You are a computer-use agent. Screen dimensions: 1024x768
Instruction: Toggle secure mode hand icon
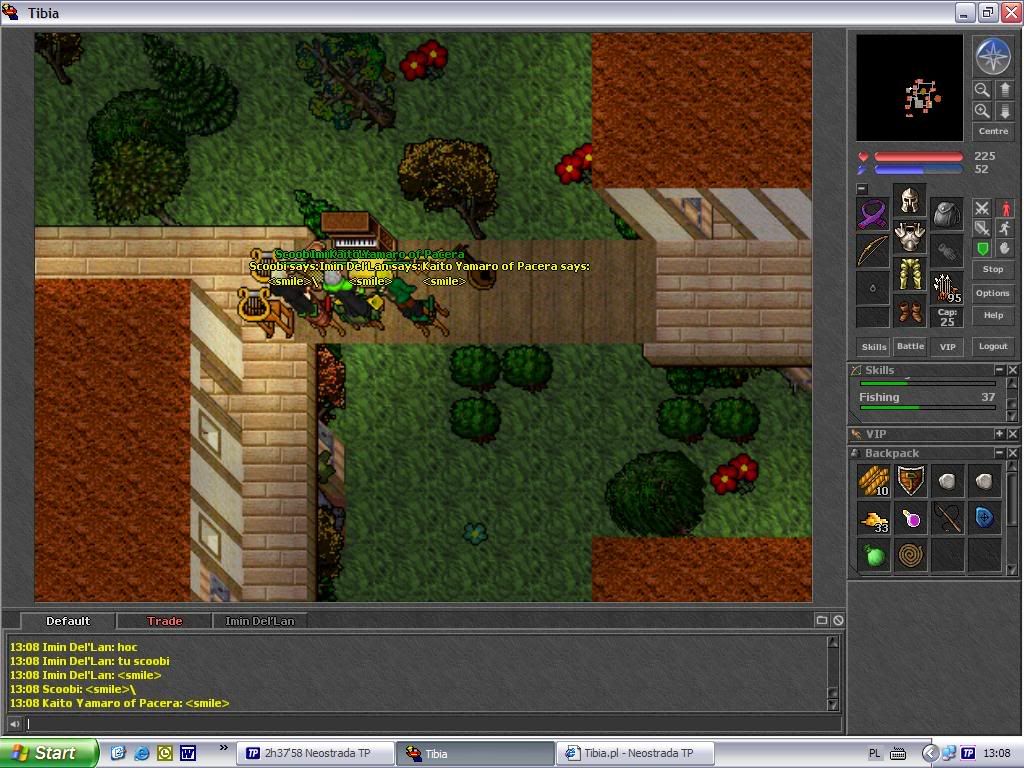point(1005,249)
